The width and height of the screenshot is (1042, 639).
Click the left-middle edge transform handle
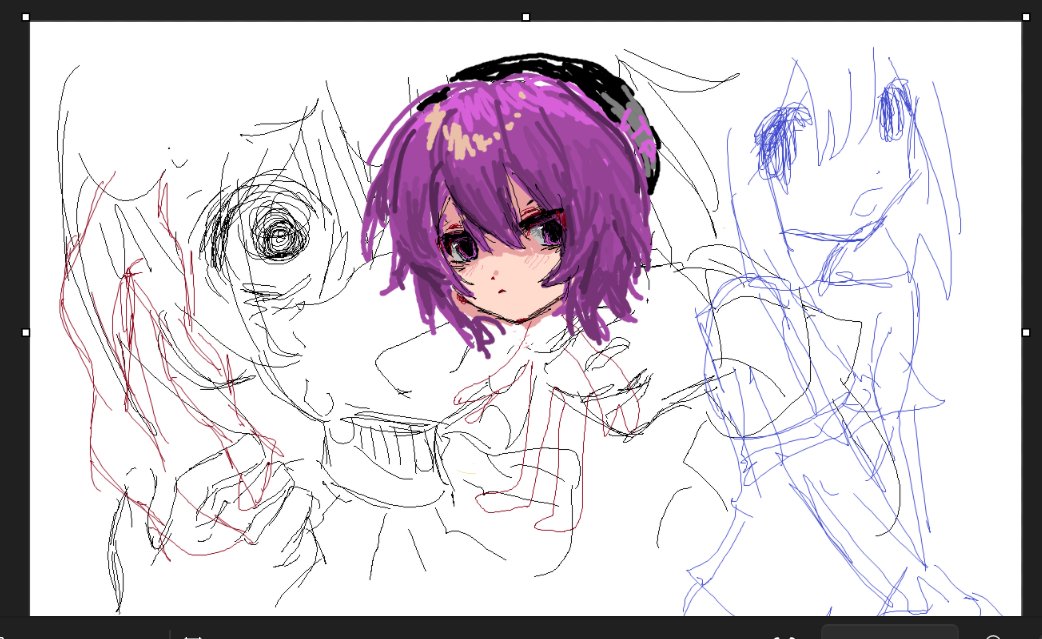pos(26,332)
